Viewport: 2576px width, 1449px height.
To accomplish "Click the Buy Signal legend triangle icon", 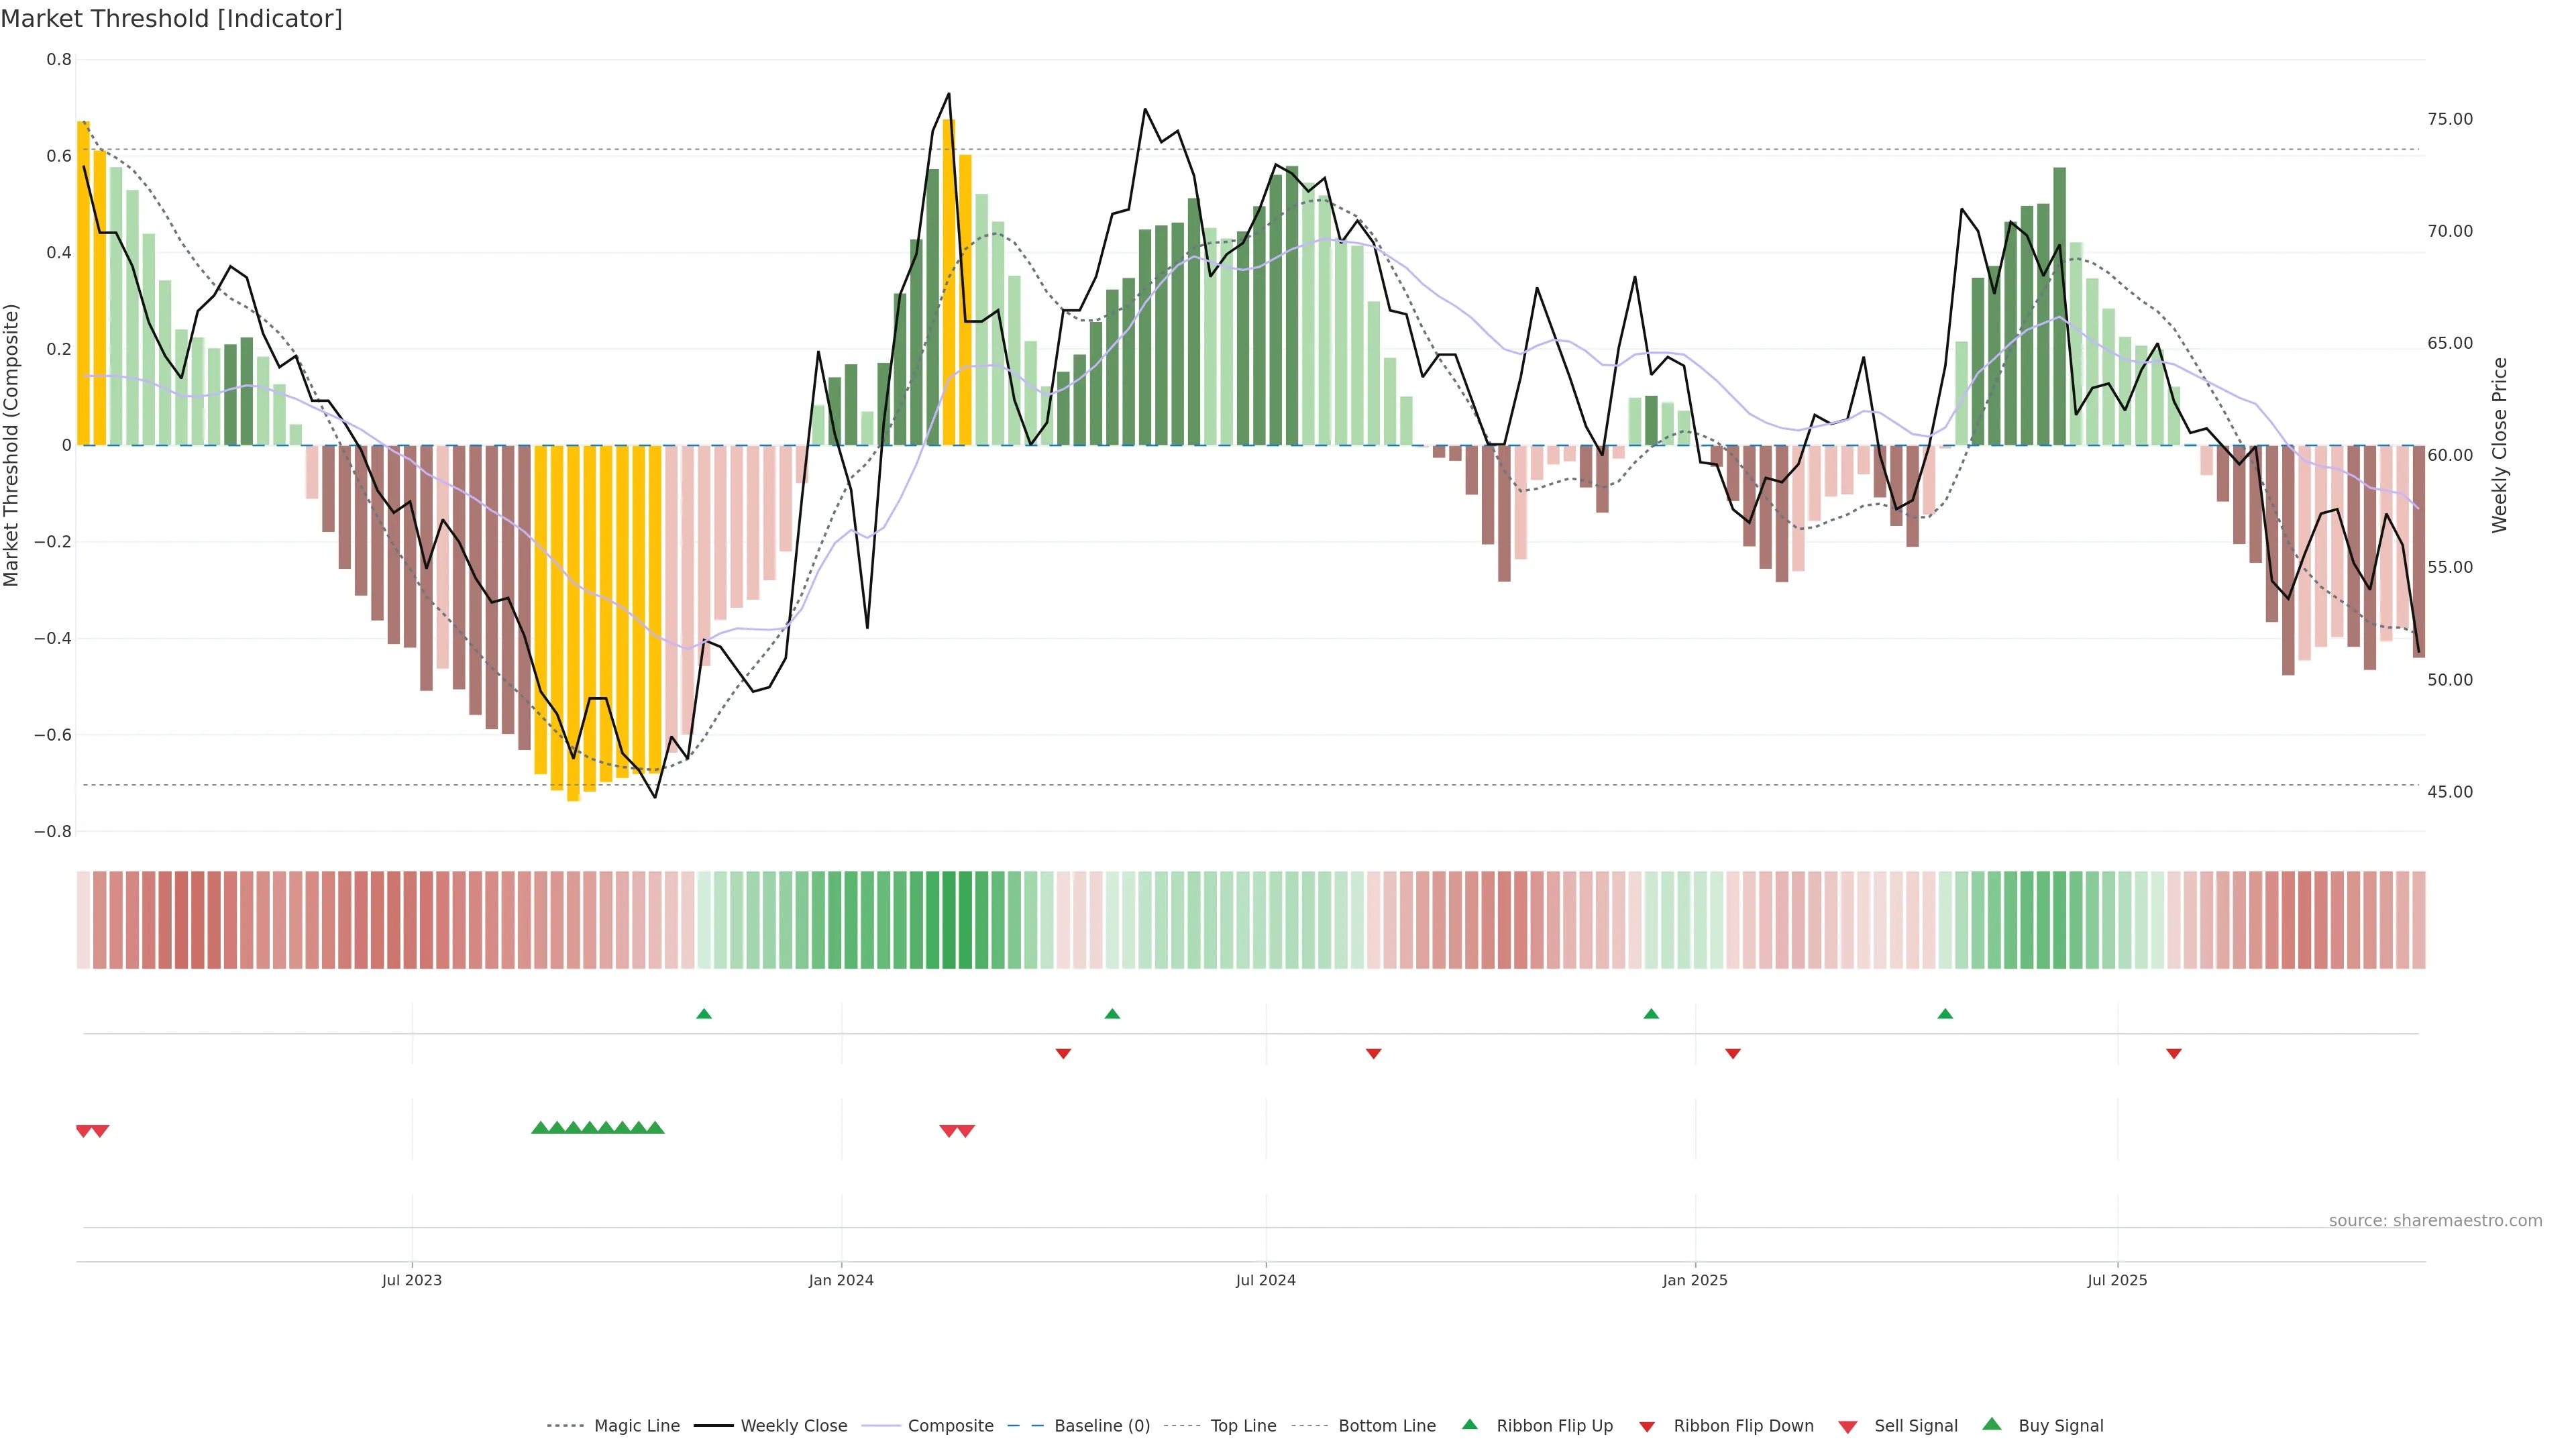I will point(1992,1424).
